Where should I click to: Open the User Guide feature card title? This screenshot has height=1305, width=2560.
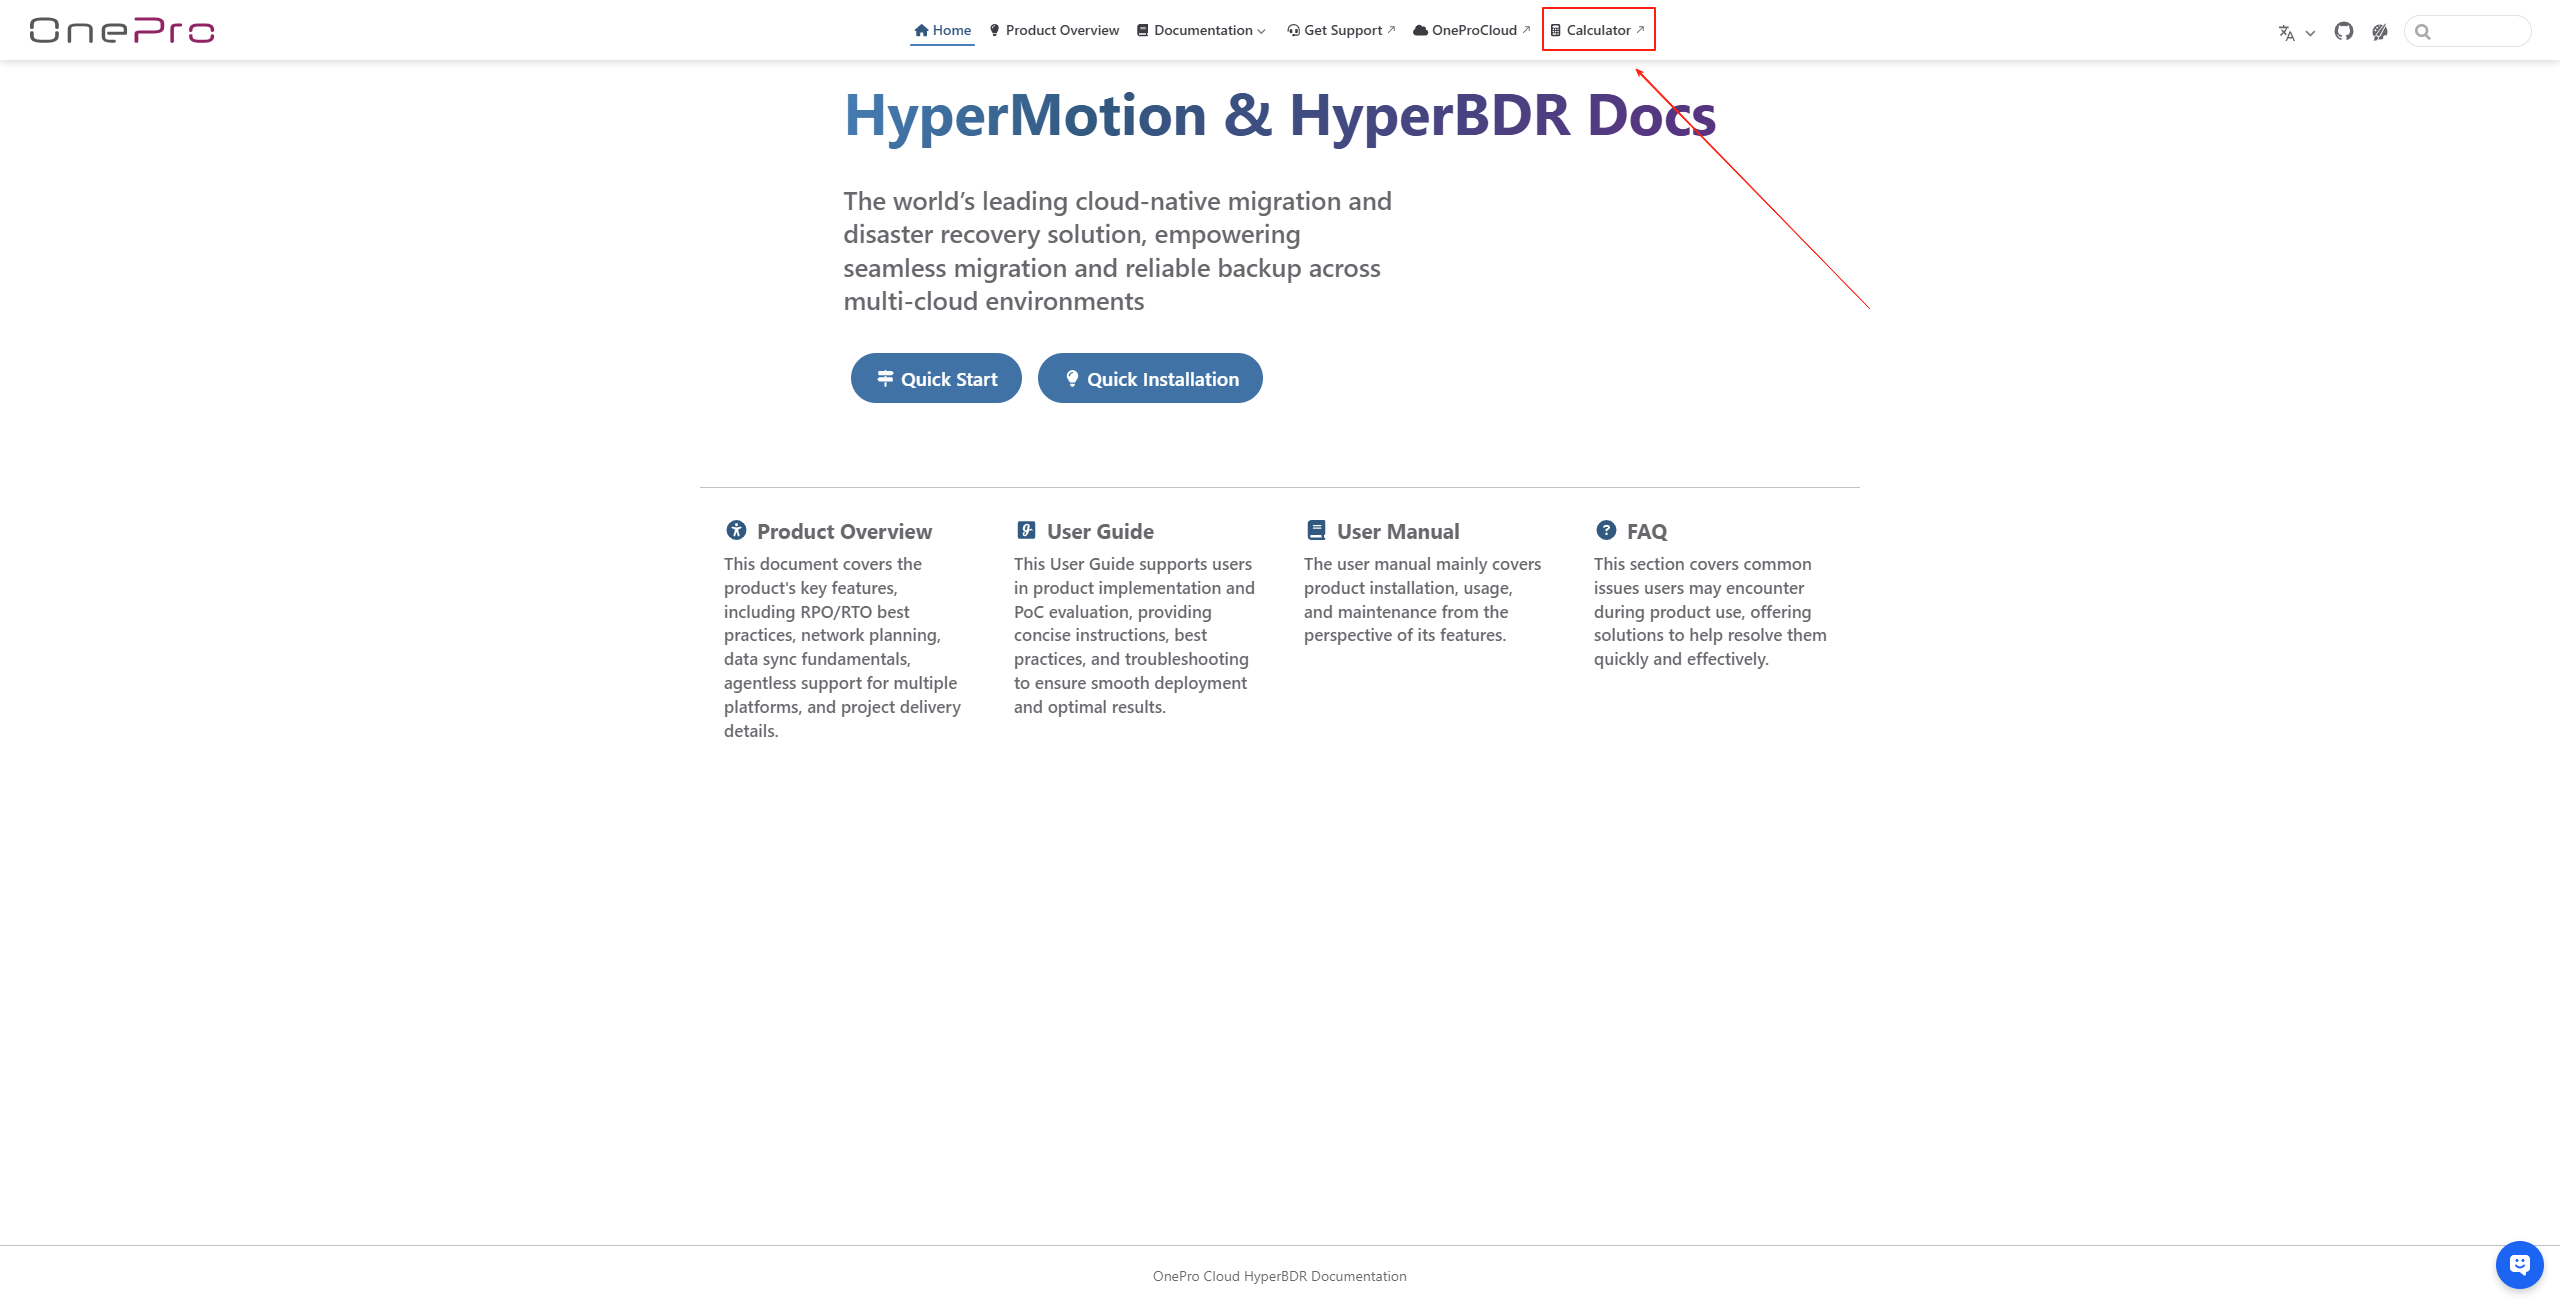1100,531
